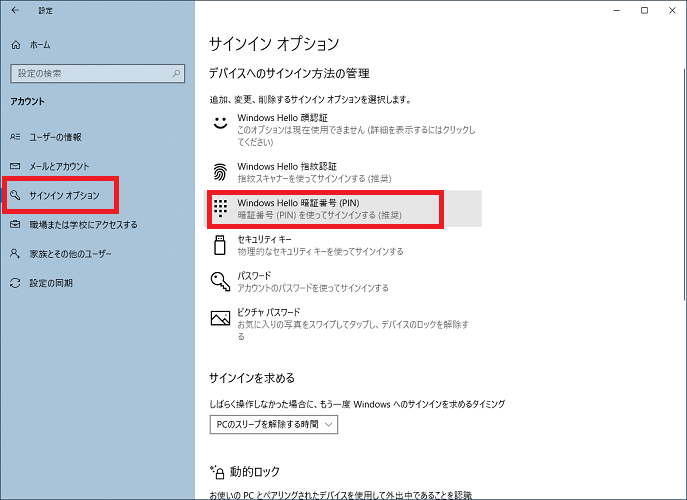Click the ユーザーの情報 person card icon
687x500 pixels.
(15, 137)
